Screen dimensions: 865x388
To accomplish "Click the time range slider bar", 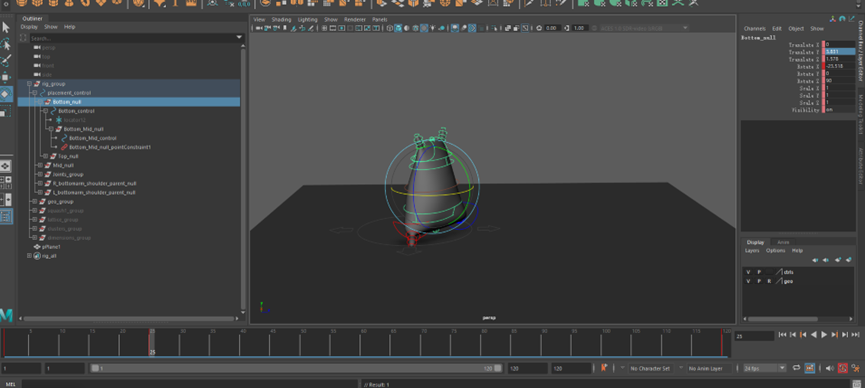I will [x=297, y=368].
